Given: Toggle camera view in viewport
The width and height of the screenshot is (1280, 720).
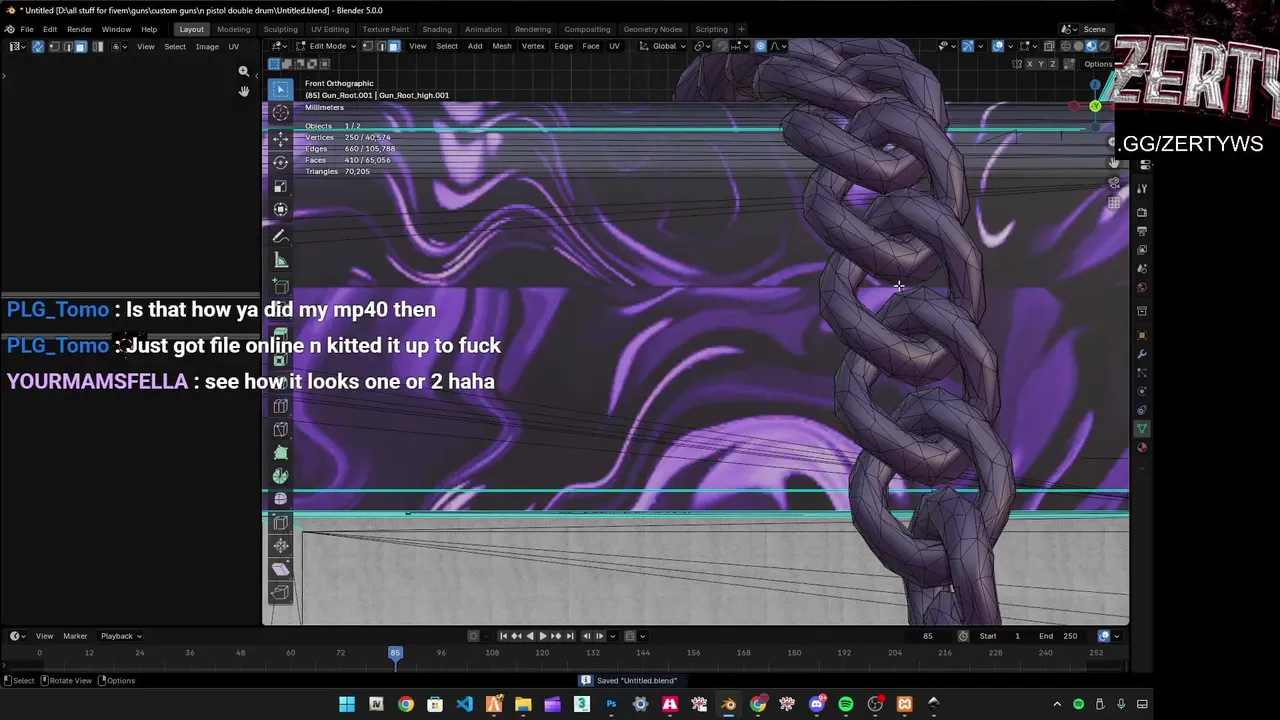Looking at the screenshot, I should pos(1113,183).
